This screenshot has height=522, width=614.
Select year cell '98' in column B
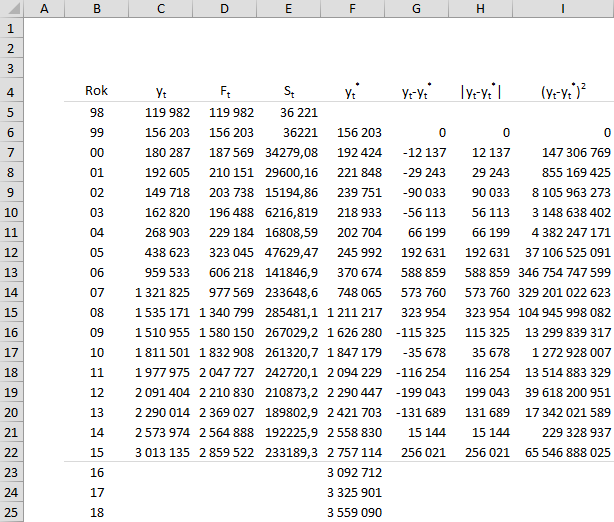[96, 112]
